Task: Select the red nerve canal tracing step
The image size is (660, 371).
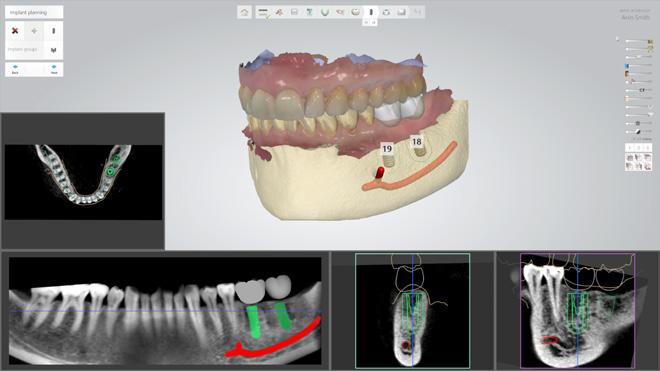Action: click(340, 12)
